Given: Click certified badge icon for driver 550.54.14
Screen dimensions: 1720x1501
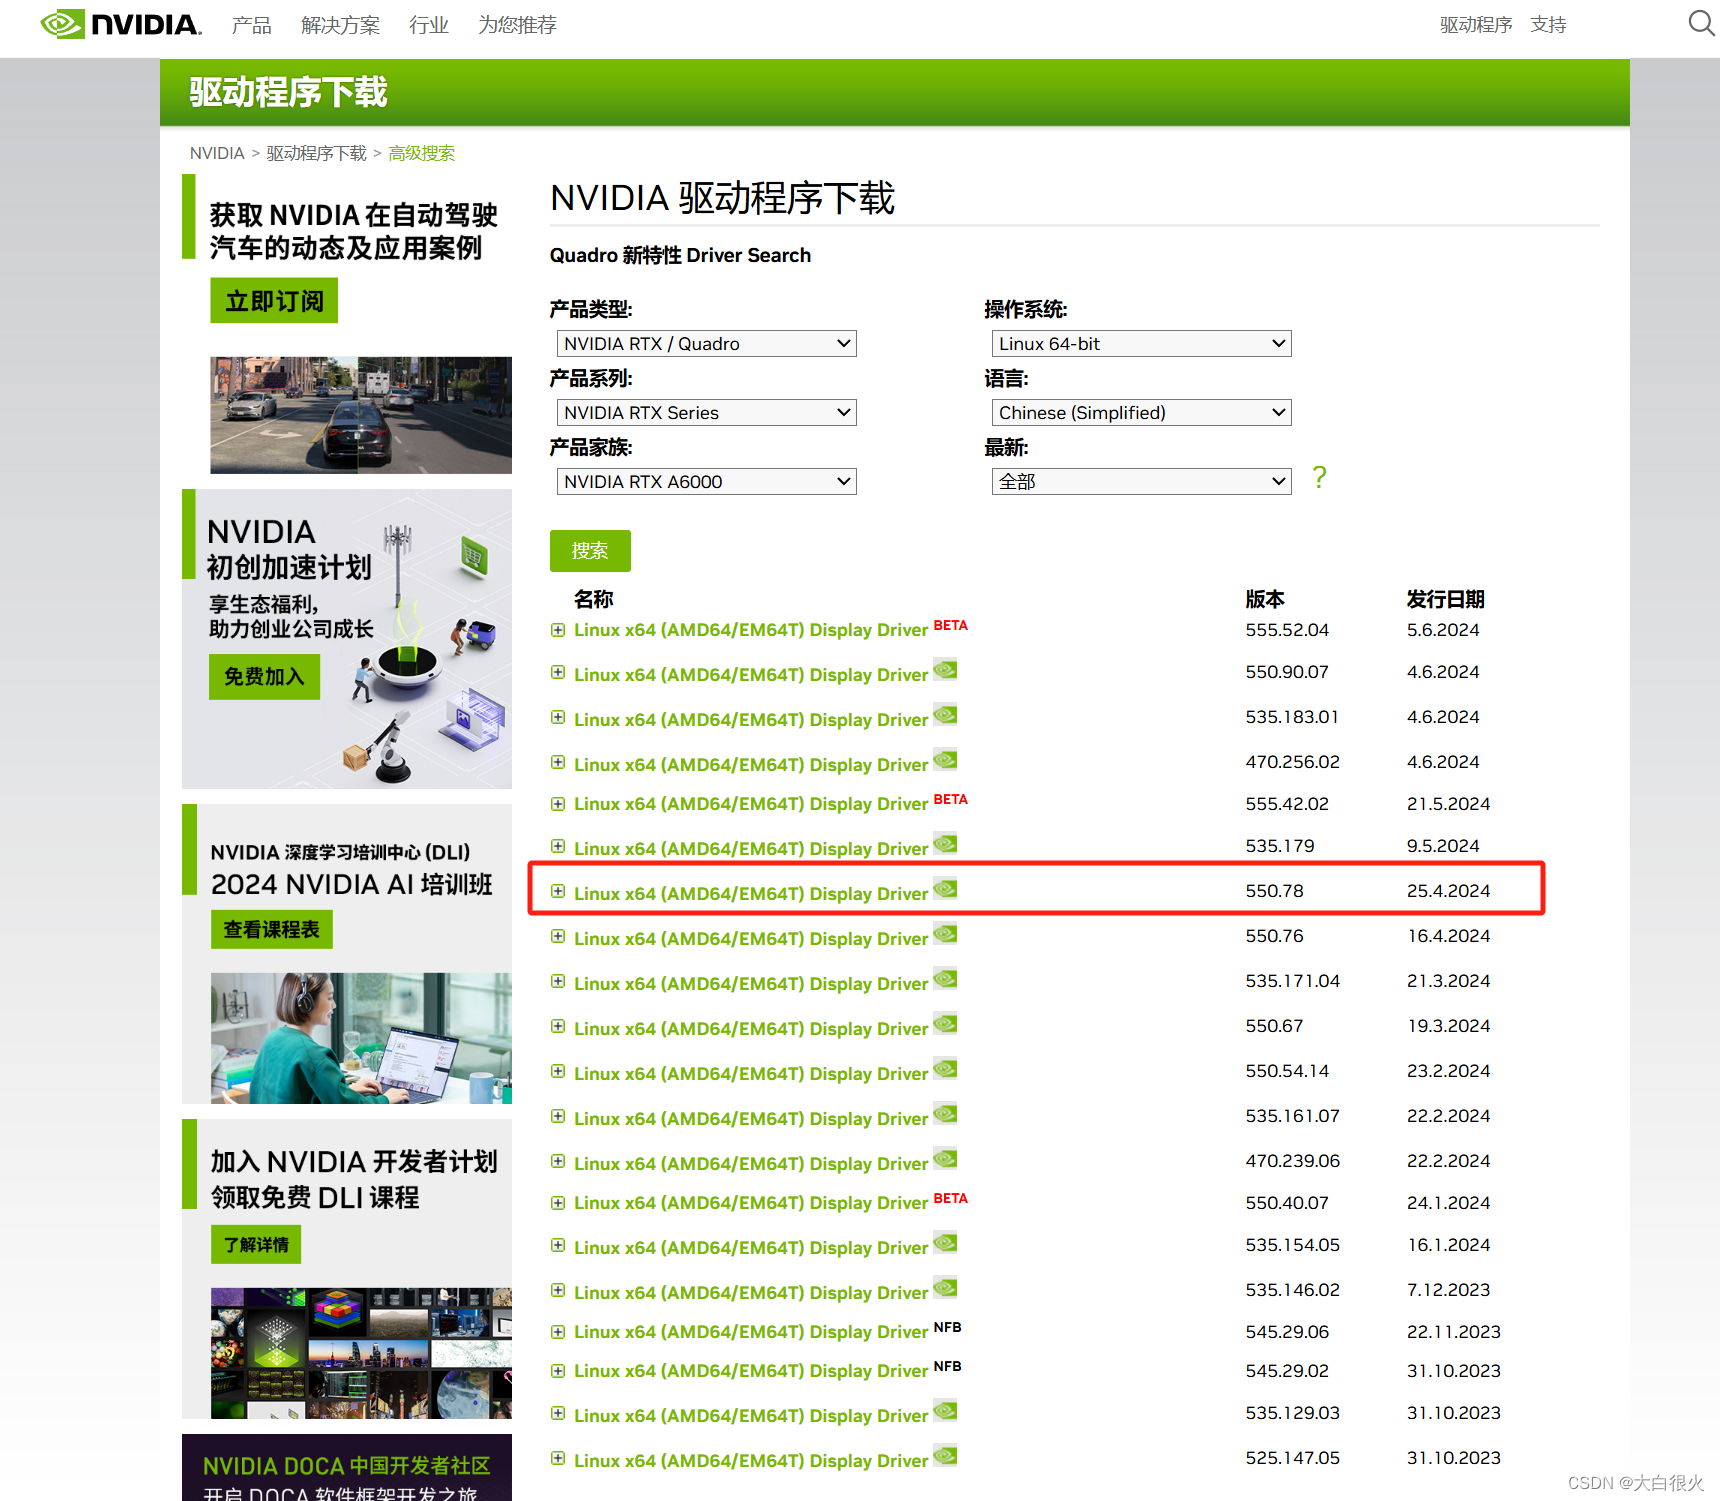Looking at the screenshot, I should pyautogui.click(x=945, y=1068).
